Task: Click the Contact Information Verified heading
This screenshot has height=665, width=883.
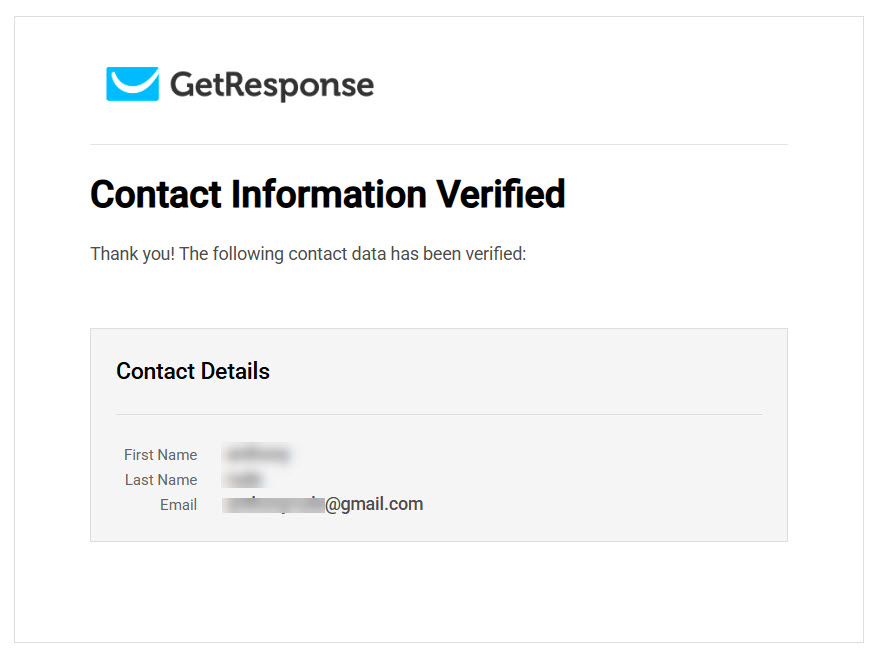Action: coord(328,194)
